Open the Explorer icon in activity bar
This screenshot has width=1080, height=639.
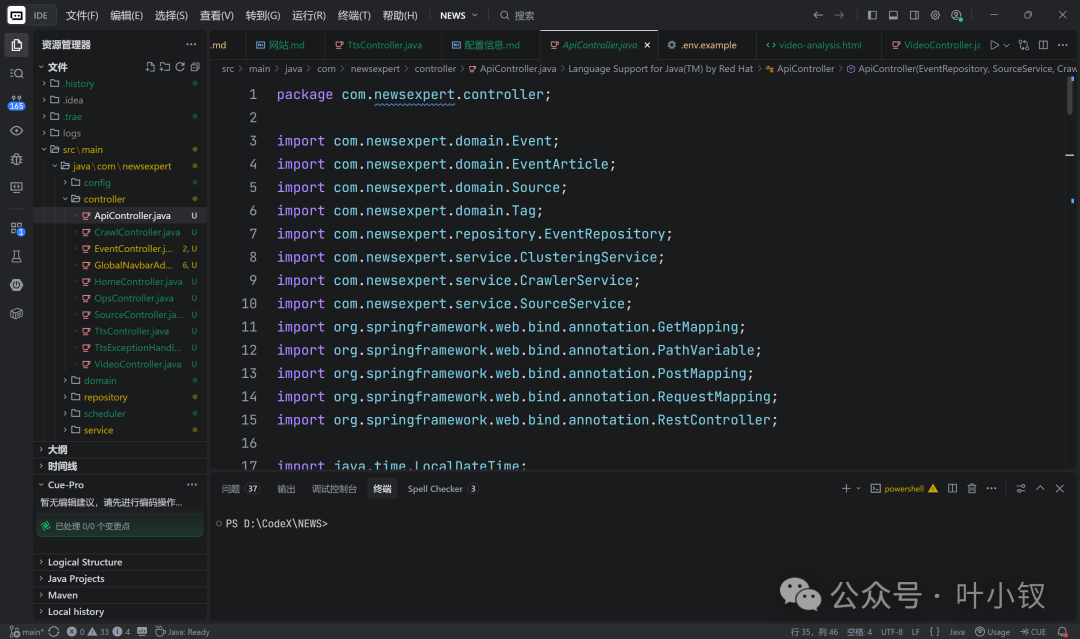click(17, 45)
